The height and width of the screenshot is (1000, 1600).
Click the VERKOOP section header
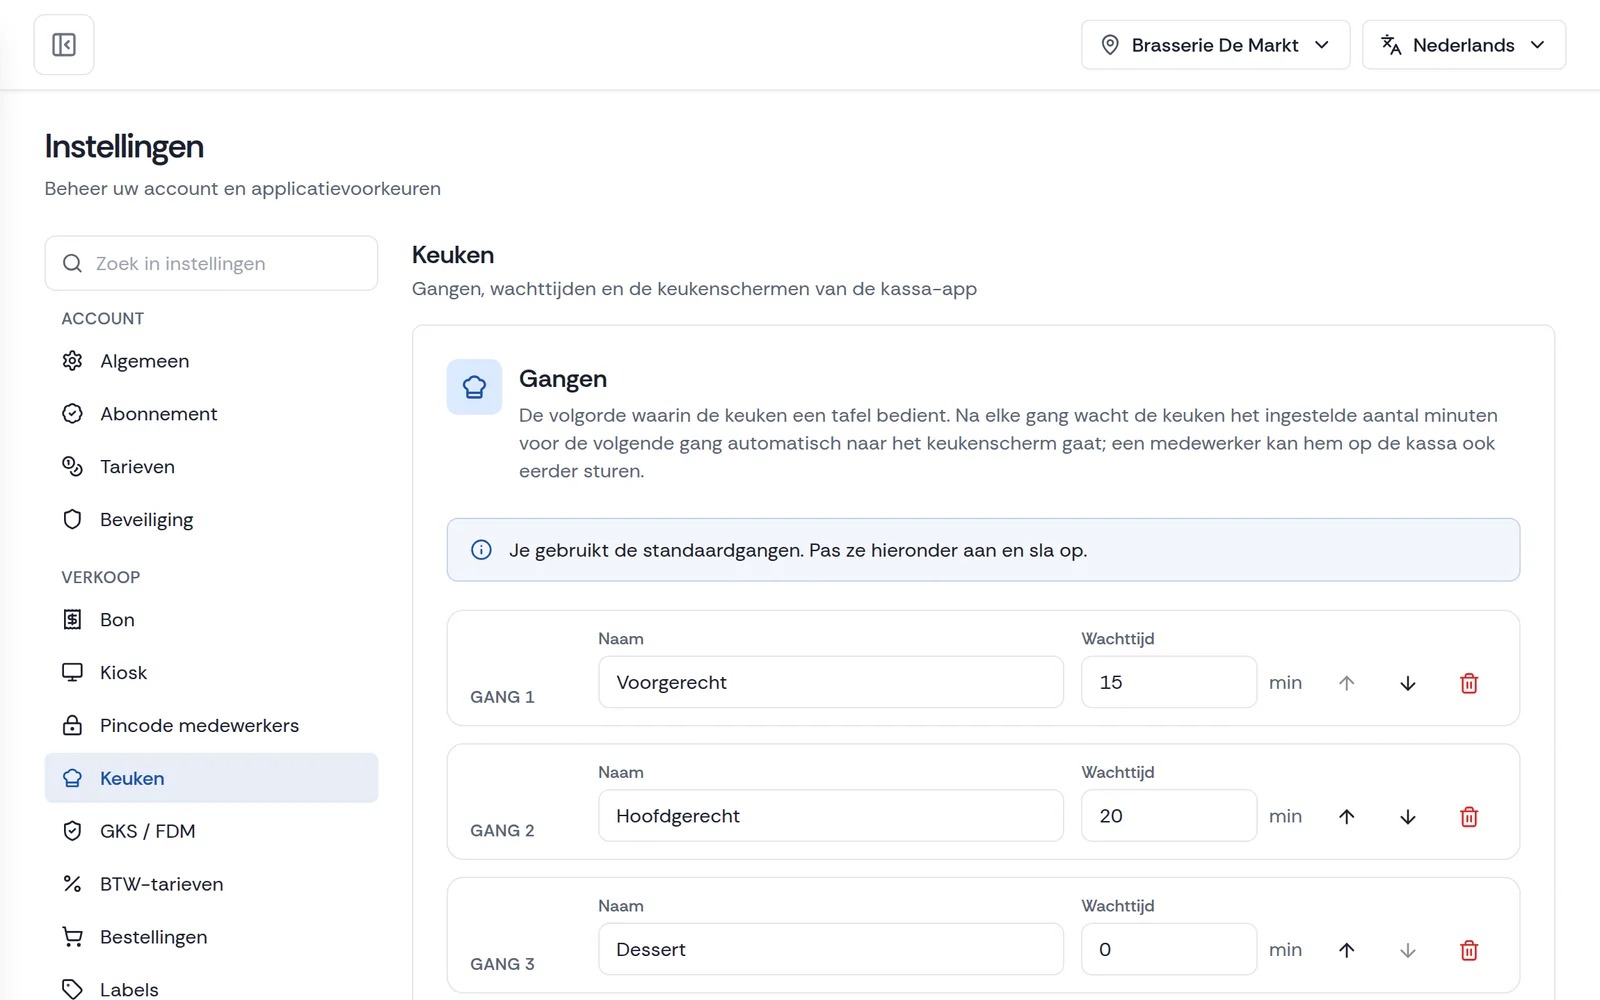point(101,577)
